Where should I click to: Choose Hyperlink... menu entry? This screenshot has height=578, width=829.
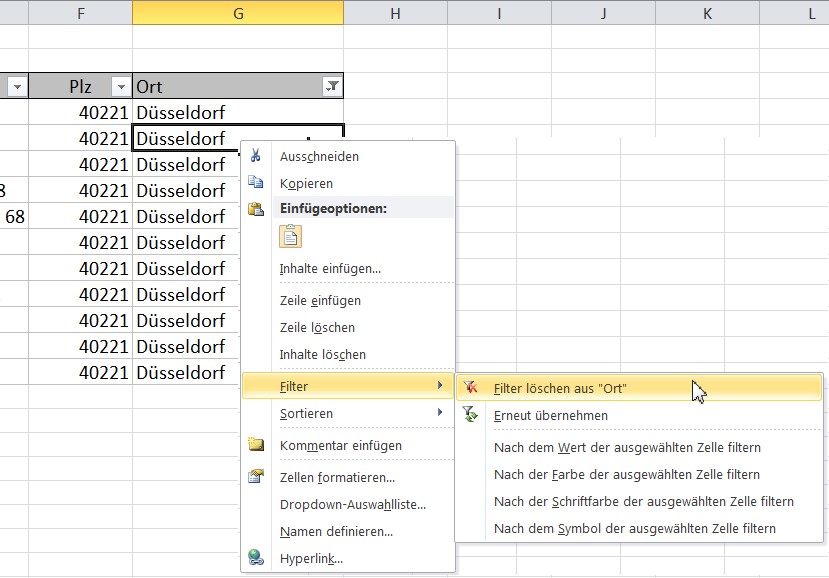pyautogui.click(x=348, y=558)
